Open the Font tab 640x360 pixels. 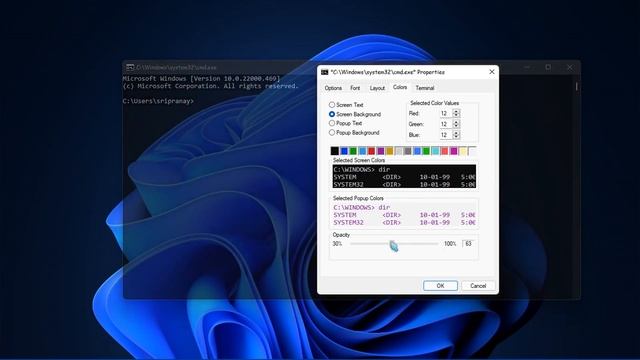point(355,88)
